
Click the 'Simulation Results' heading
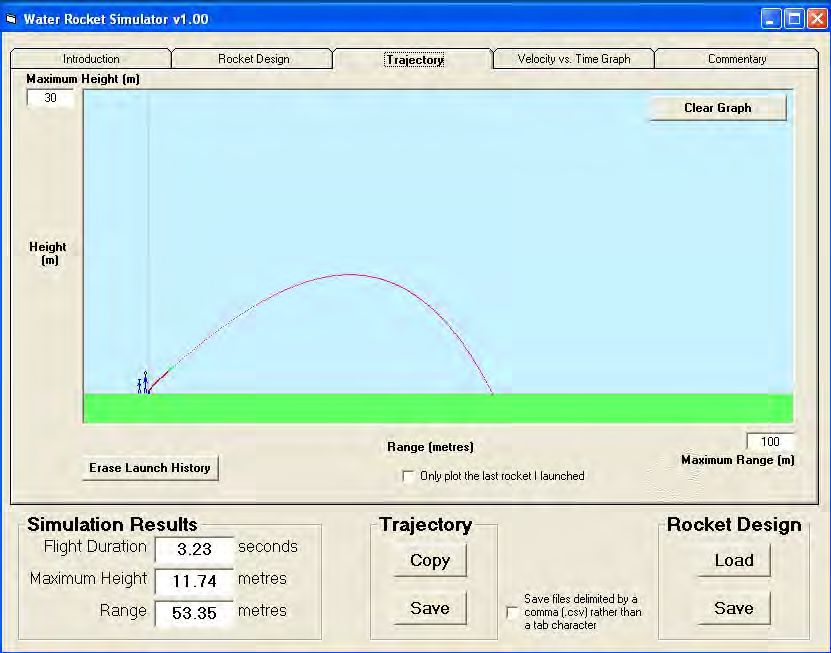click(112, 524)
